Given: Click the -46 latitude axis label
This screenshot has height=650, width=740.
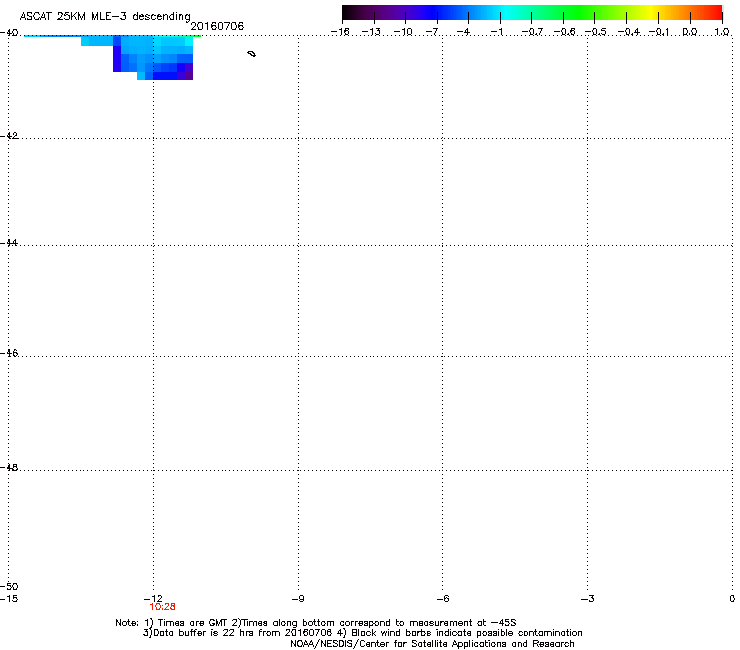Looking at the screenshot, I should (x=9, y=354).
